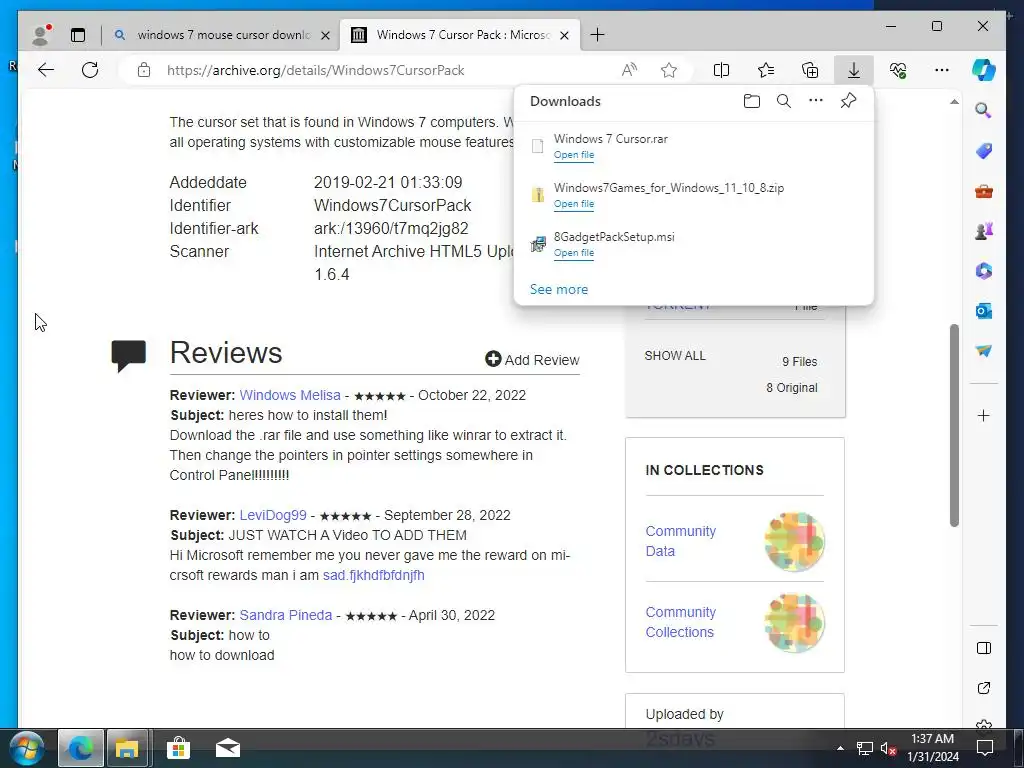Open sidebar Search icon
This screenshot has width=1024, height=768.
[x=984, y=110]
